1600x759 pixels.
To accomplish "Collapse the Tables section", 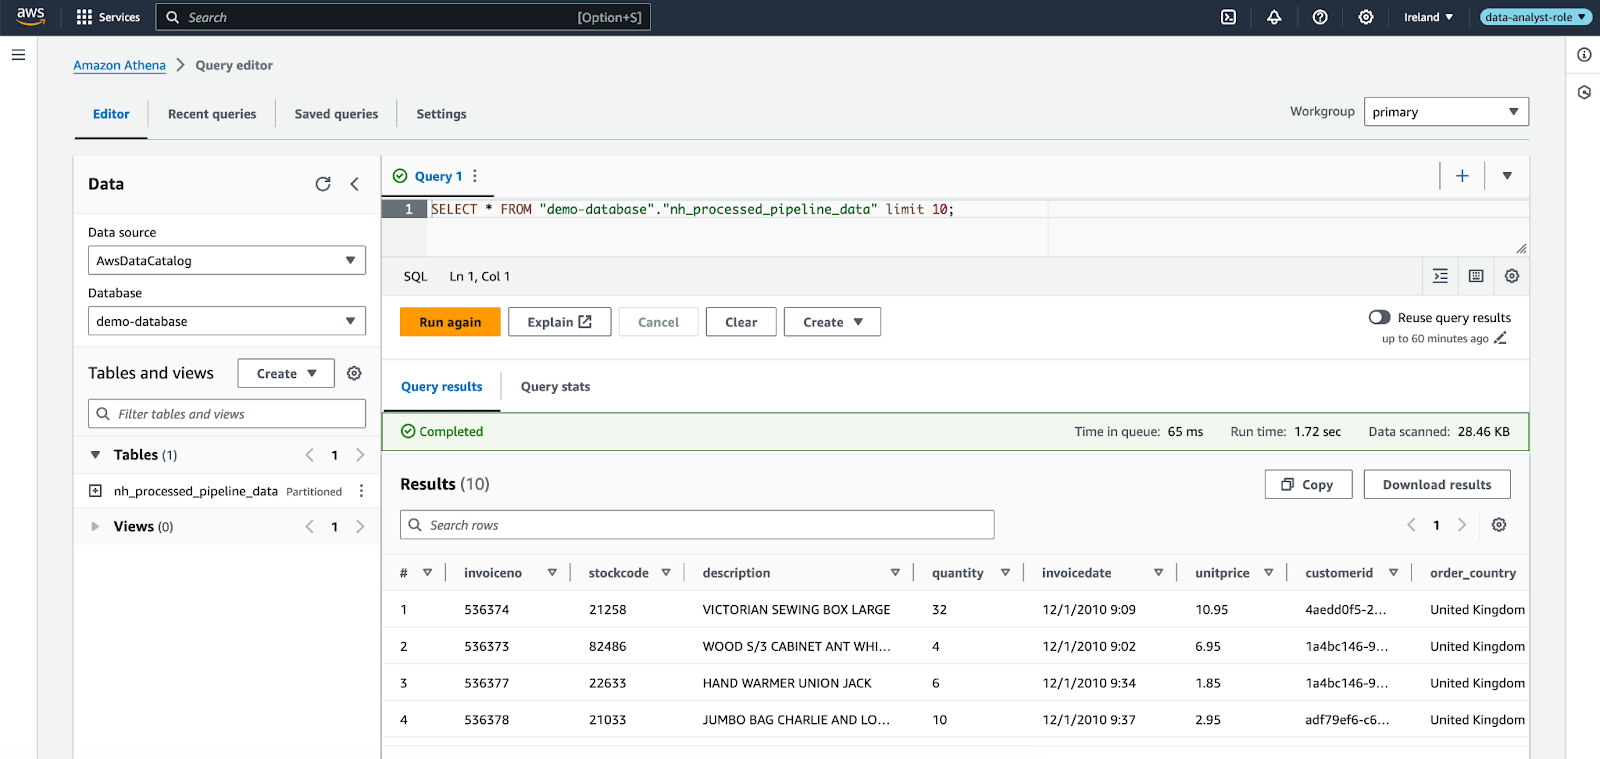I will (95, 455).
